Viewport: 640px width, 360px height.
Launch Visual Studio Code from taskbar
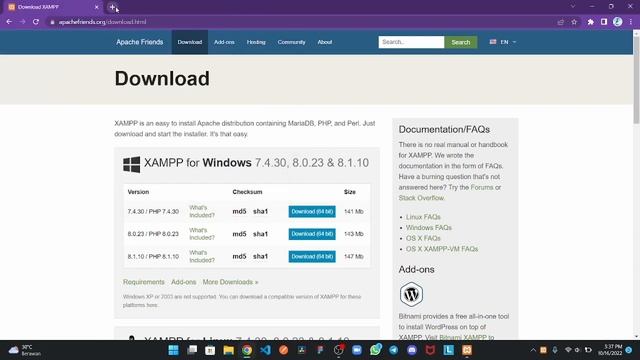point(265,350)
